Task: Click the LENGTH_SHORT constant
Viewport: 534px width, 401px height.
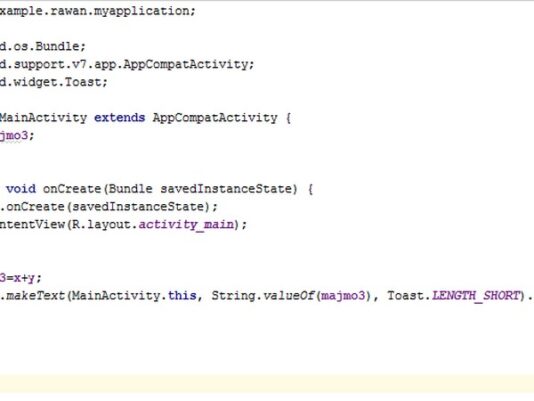Action: point(476,296)
